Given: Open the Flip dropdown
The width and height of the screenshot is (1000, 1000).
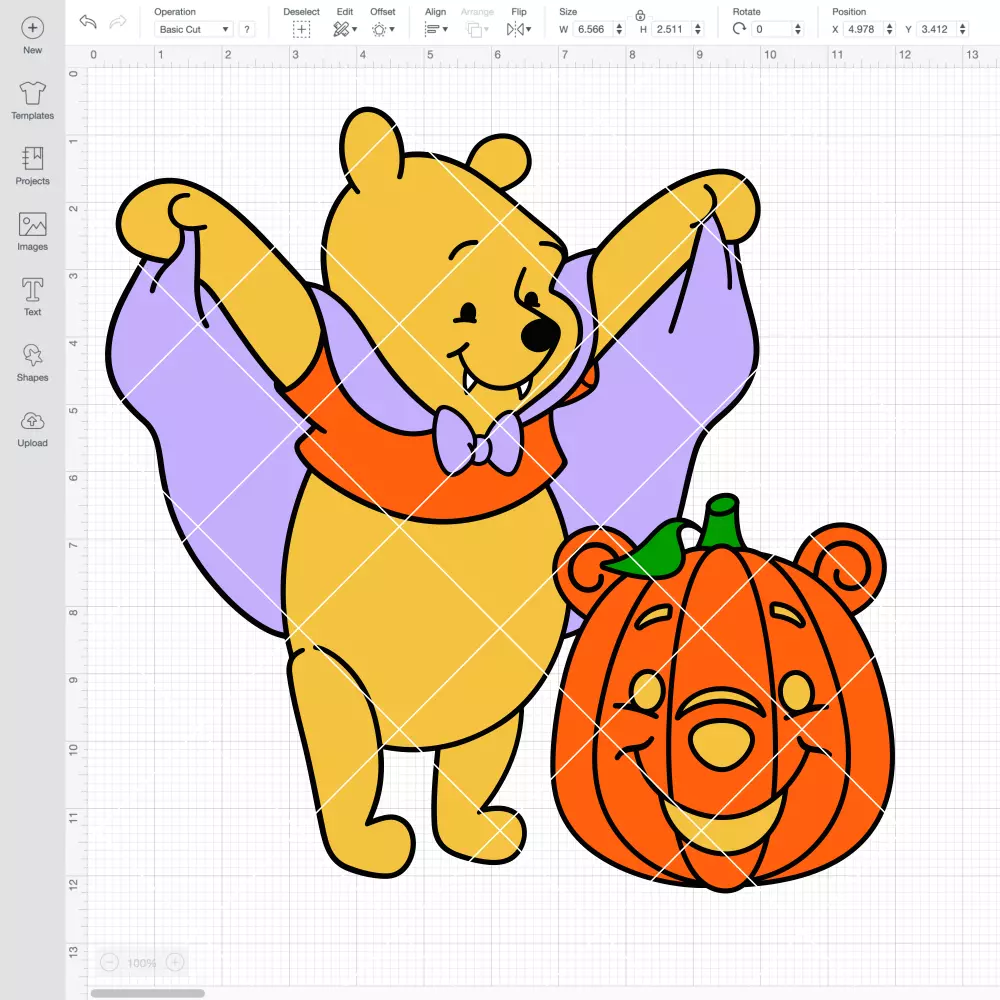Looking at the screenshot, I should pyautogui.click(x=519, y=29).
